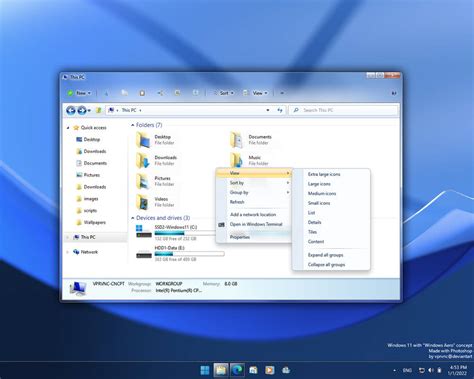Click the Forward arrow button
This screenshot has height=379, width=474.
coord(82,110)
